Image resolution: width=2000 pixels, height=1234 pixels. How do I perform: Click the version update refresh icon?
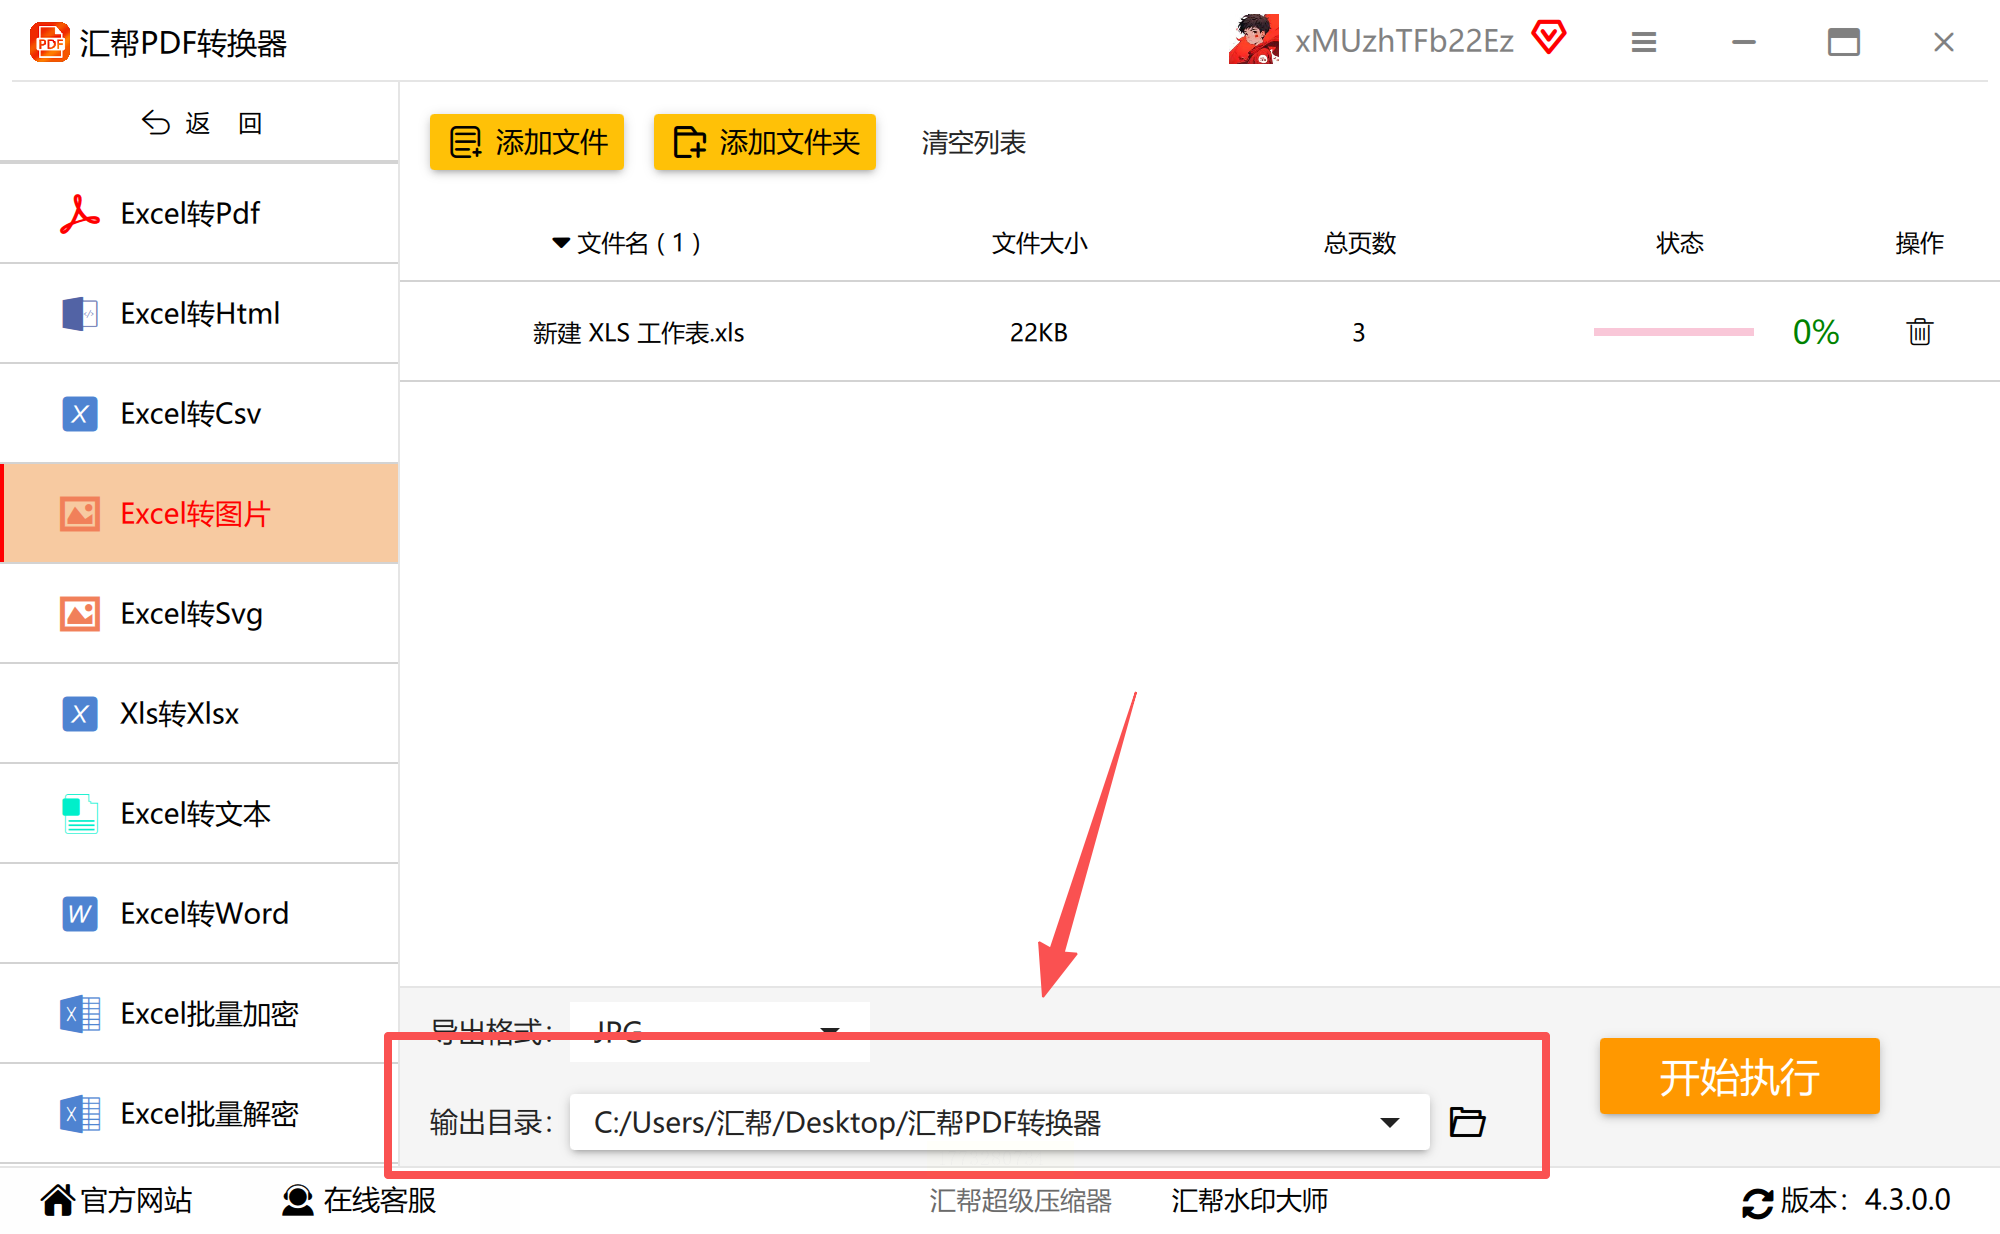pyautogui.click(x=1757, y=1201)
